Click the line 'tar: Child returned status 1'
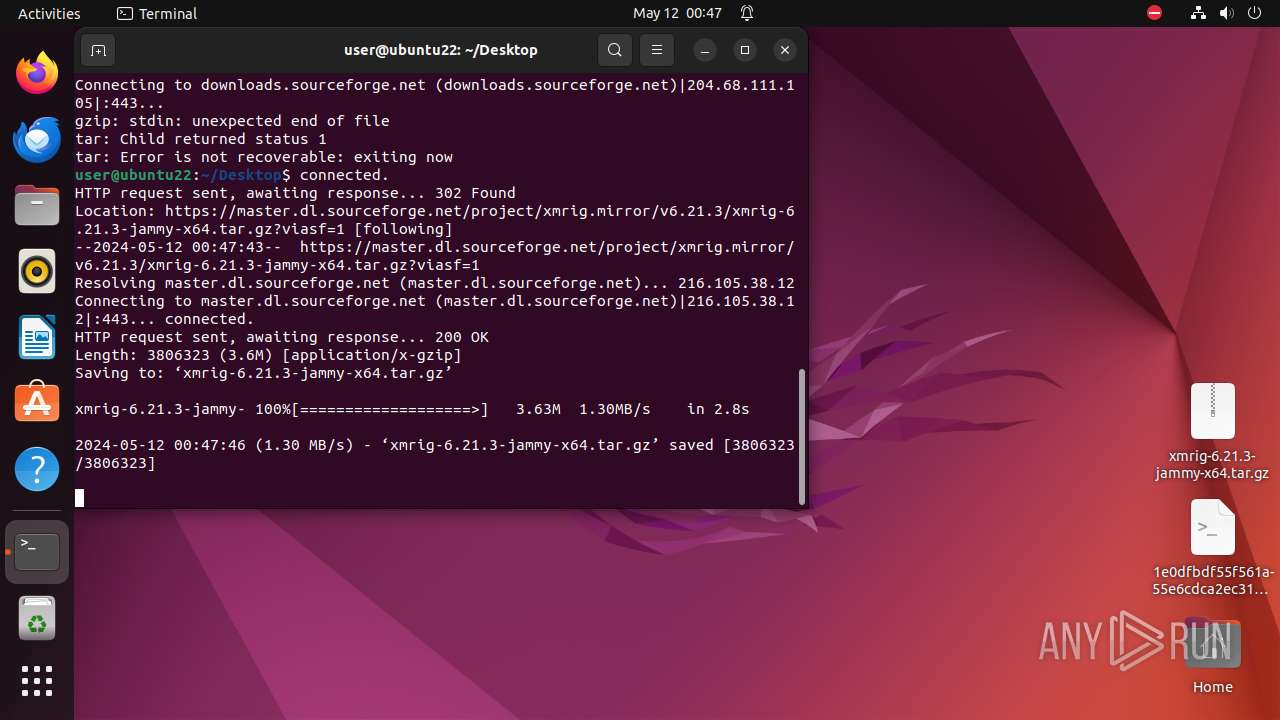 point(201,139)
